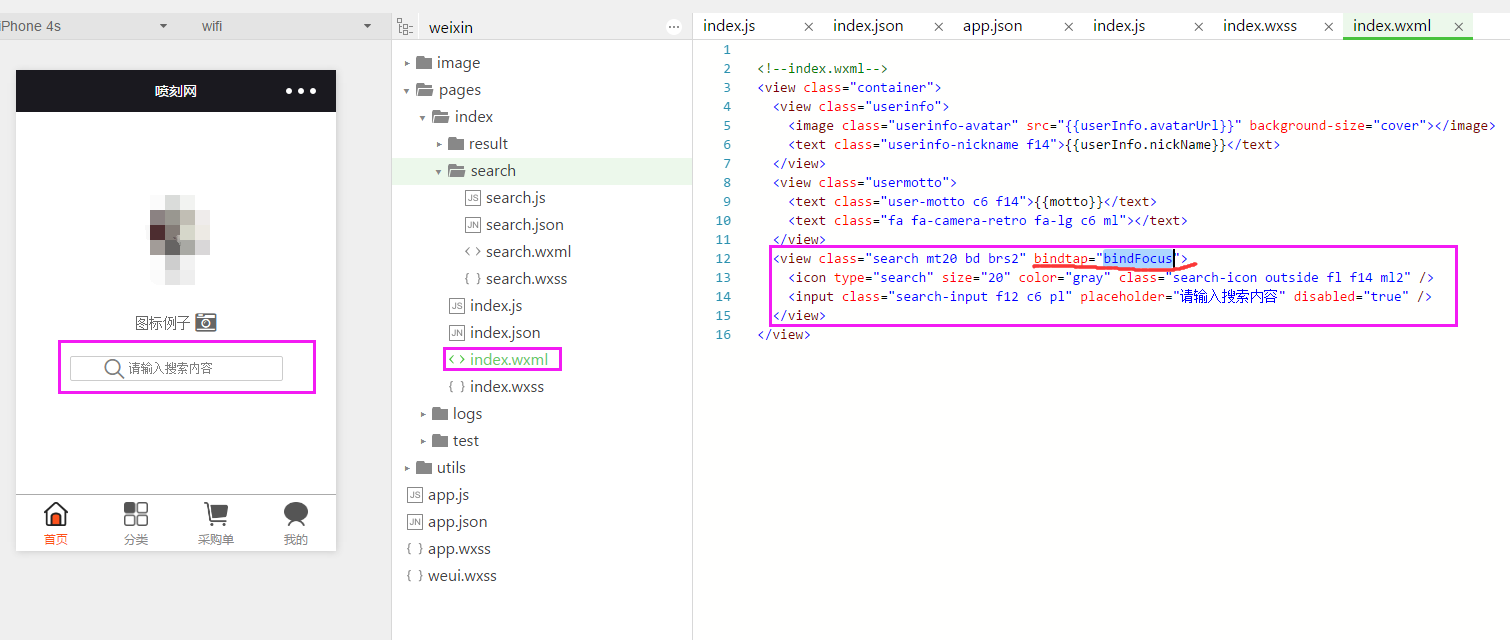1510x640 pixels.
Task: Click the JS icon beside app.js
Action: coord(415,495)
